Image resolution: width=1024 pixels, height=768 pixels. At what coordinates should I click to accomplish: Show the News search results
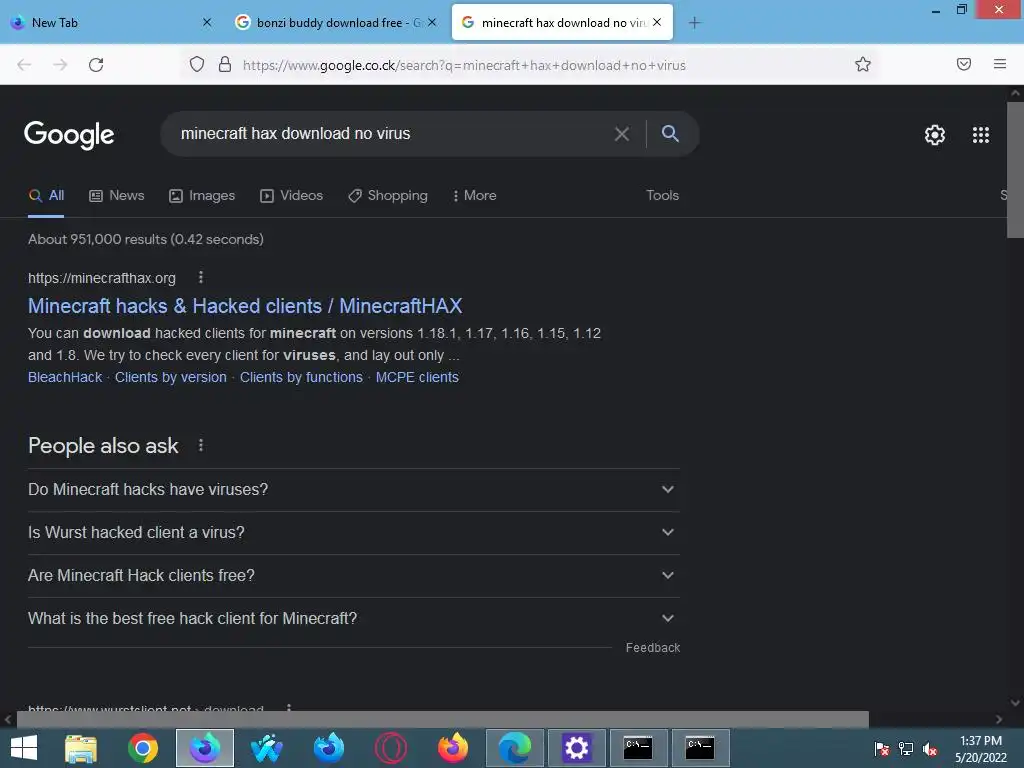(x=117, y=195)
